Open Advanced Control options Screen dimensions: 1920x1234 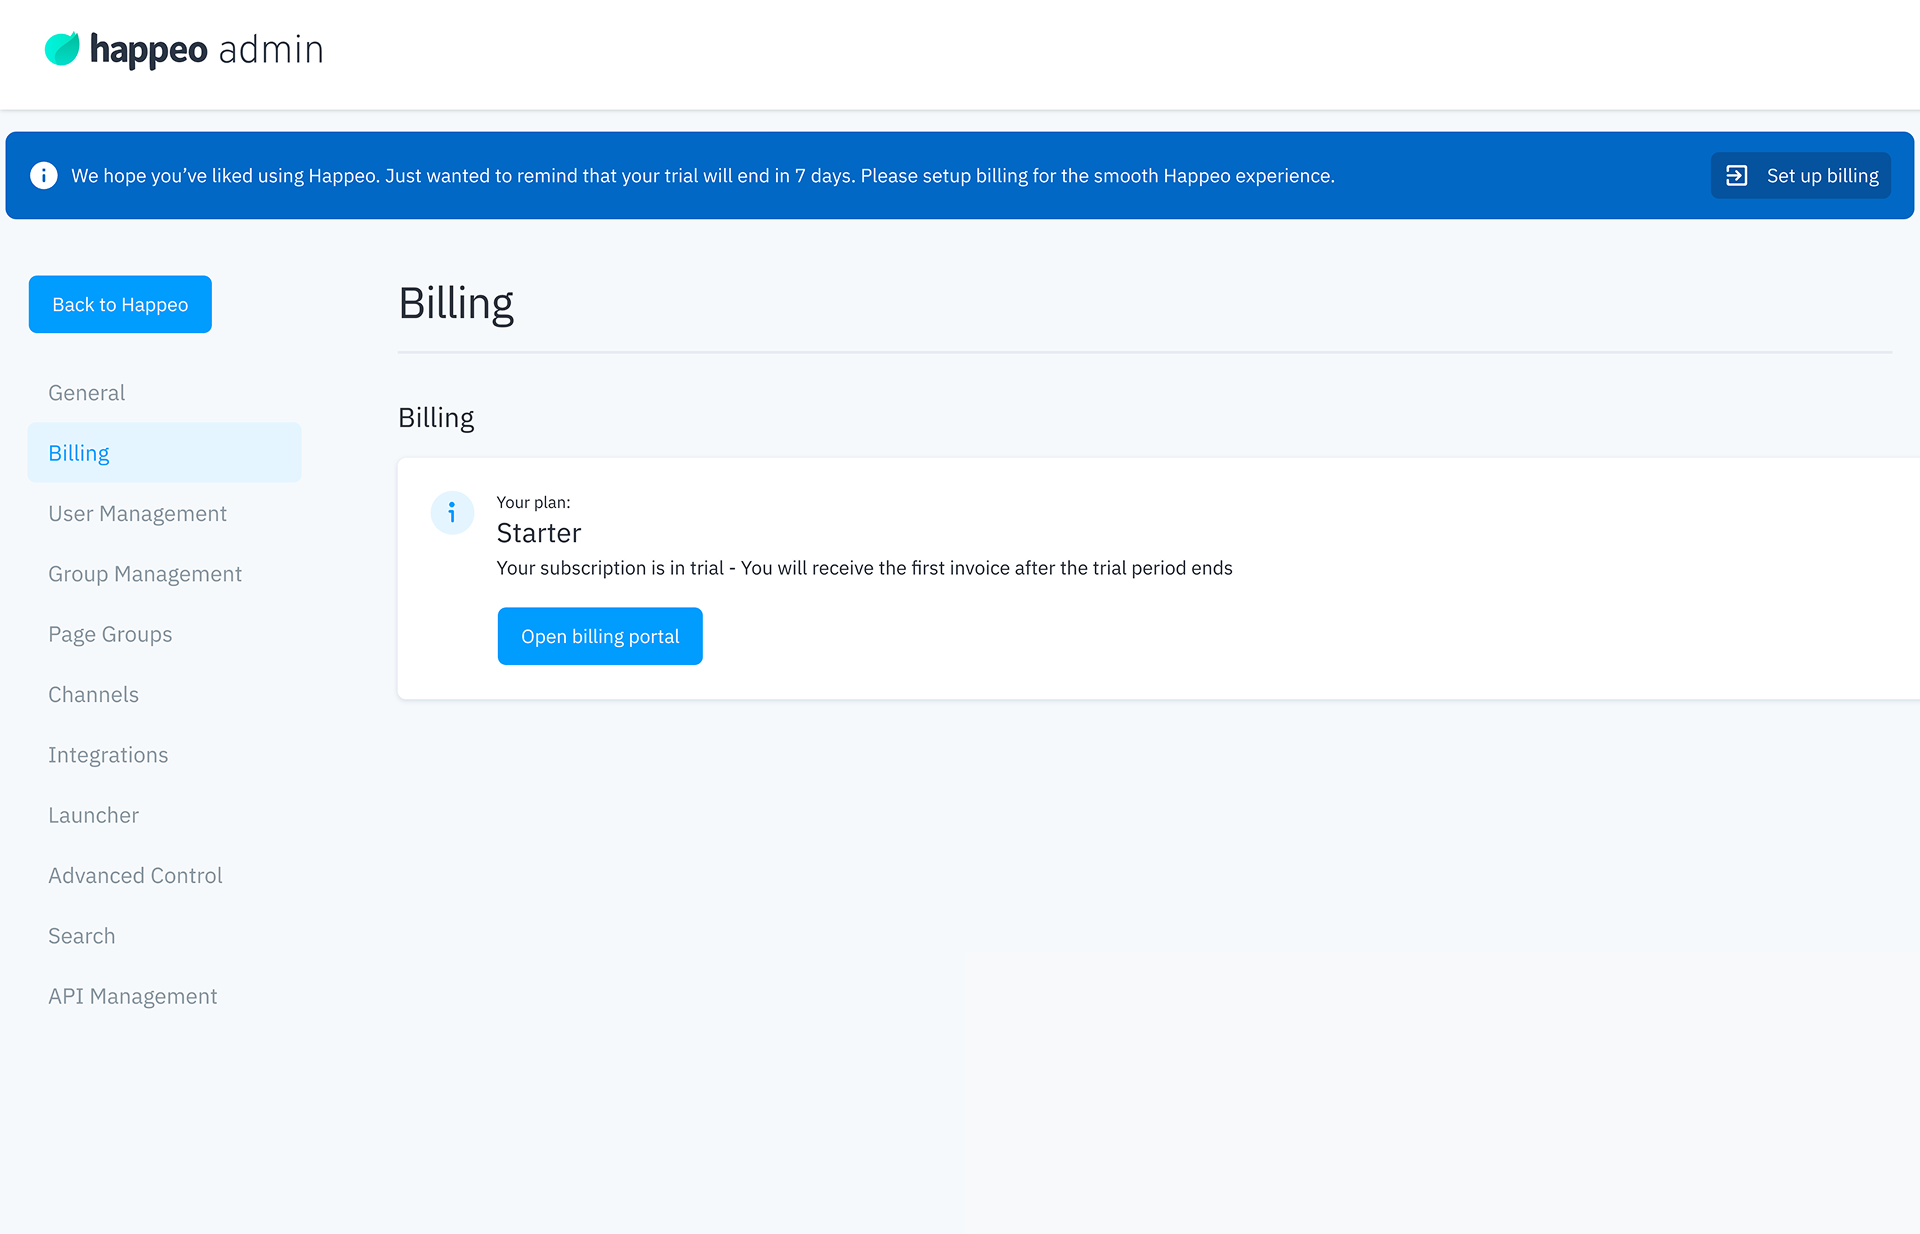135,875
